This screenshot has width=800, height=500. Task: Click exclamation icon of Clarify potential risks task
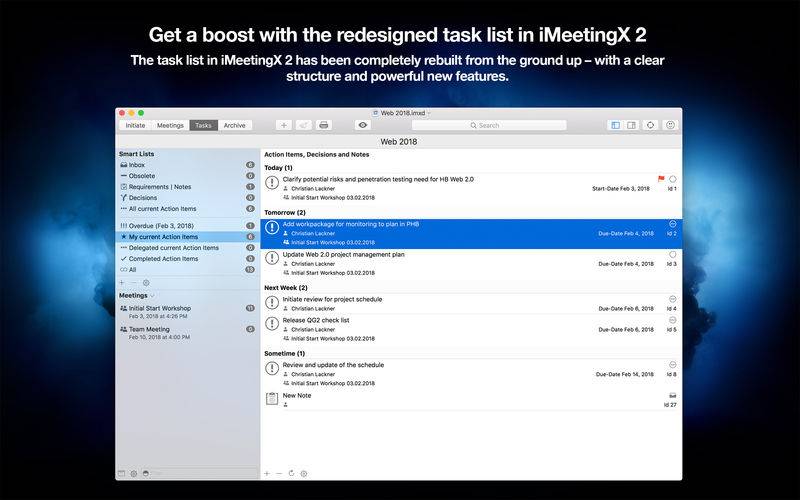[x=272, y=182]
